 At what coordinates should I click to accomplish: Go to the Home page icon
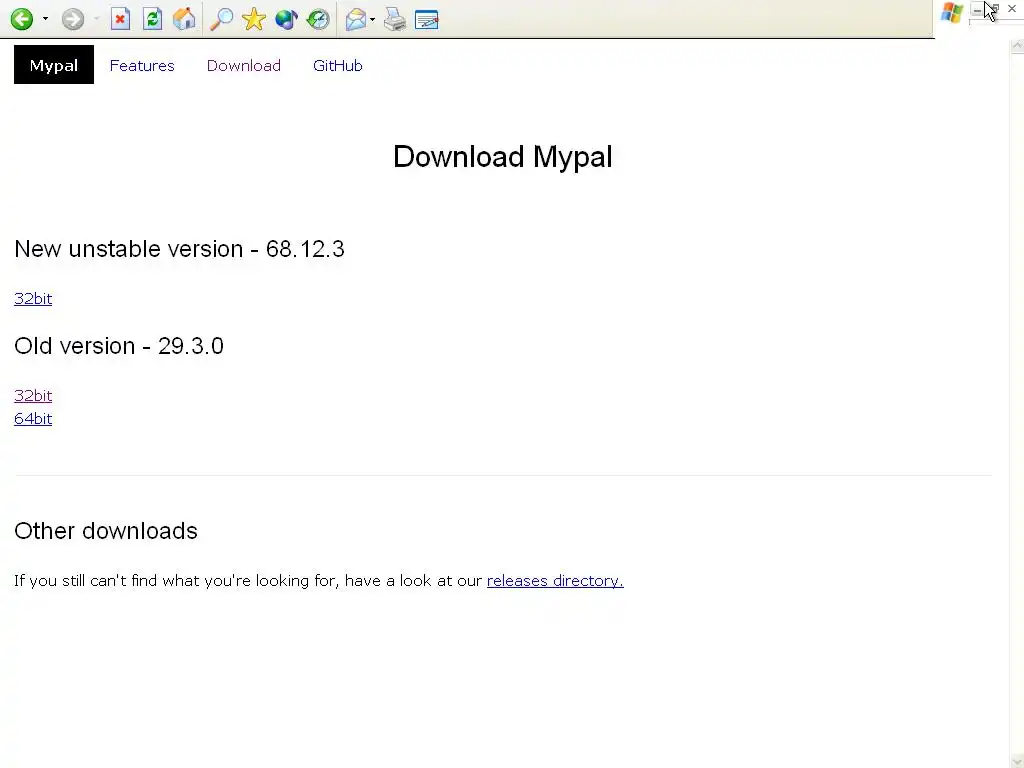click(x=184, y=19)
